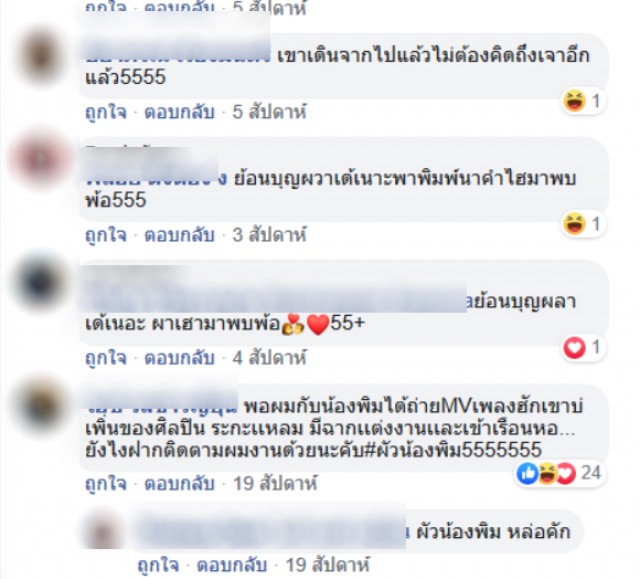Click the '19 สัปดาห์' timestamp of the MV comment
This screenshot has height=579, width=640.
275,484
